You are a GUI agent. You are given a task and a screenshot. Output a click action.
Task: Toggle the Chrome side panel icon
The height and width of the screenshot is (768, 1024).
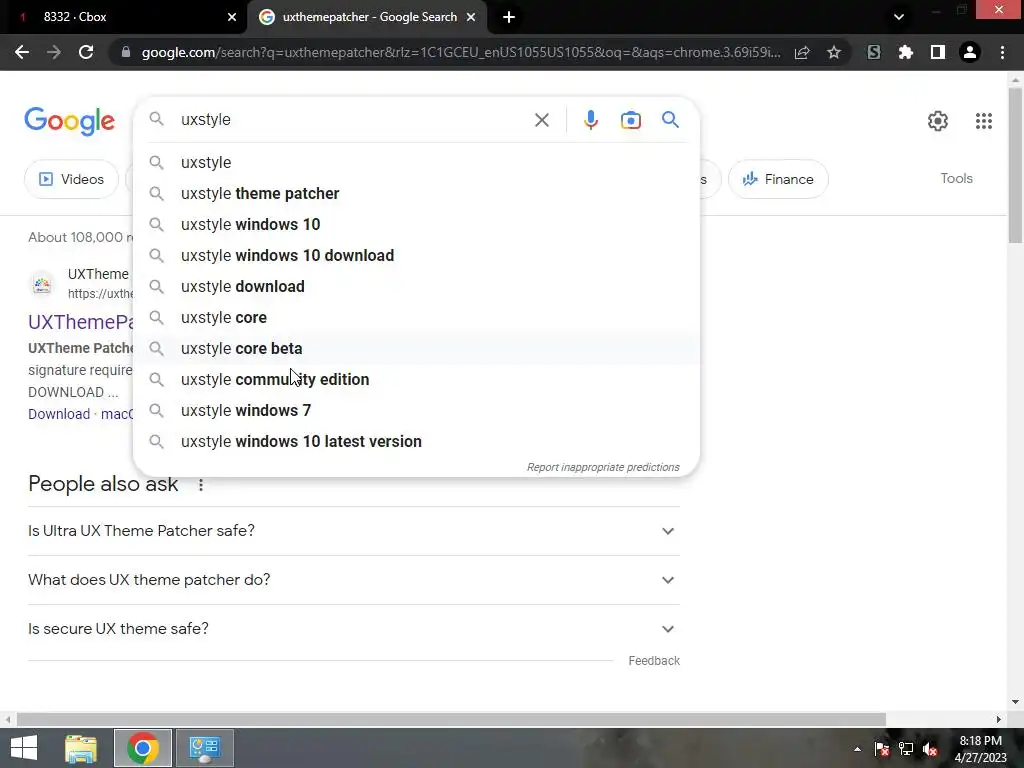pos(938,52)
